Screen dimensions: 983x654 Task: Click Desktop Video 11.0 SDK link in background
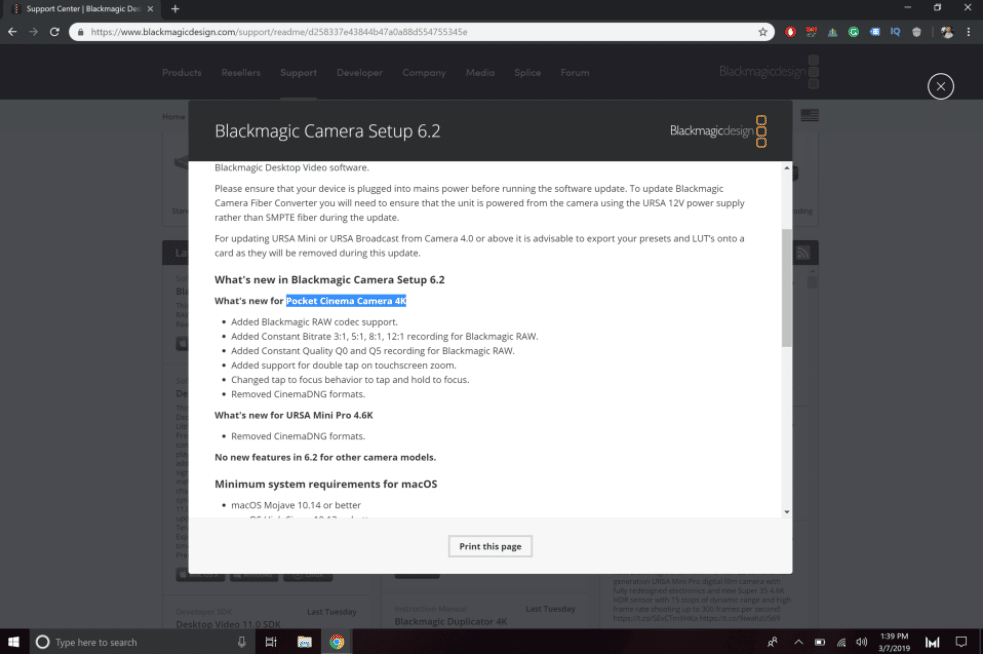pos(228,625)
